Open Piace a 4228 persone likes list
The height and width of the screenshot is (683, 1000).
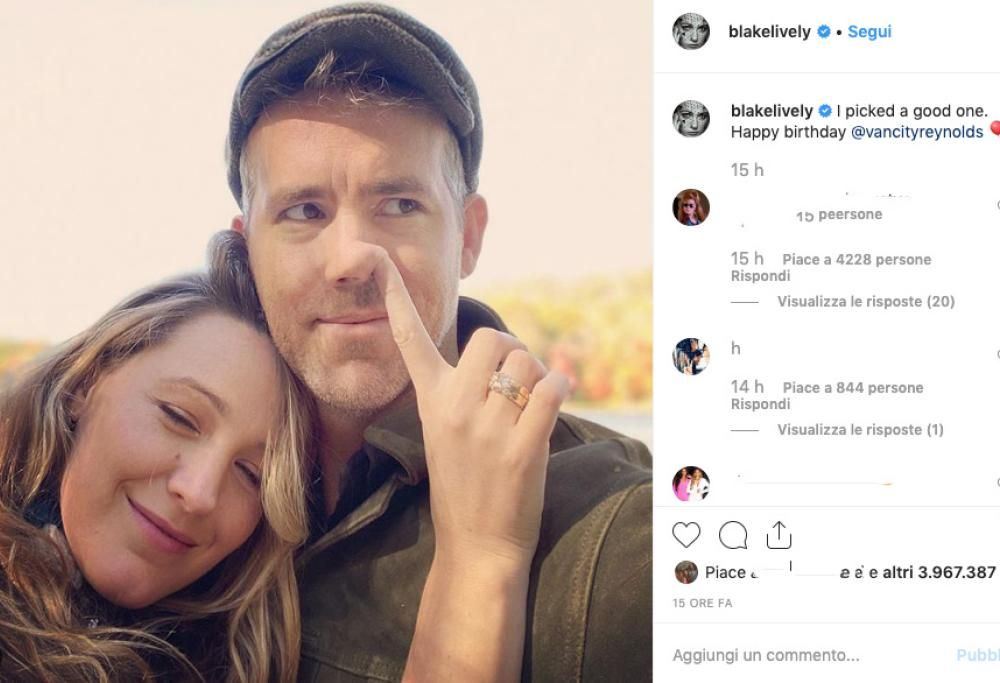[856, 259]
